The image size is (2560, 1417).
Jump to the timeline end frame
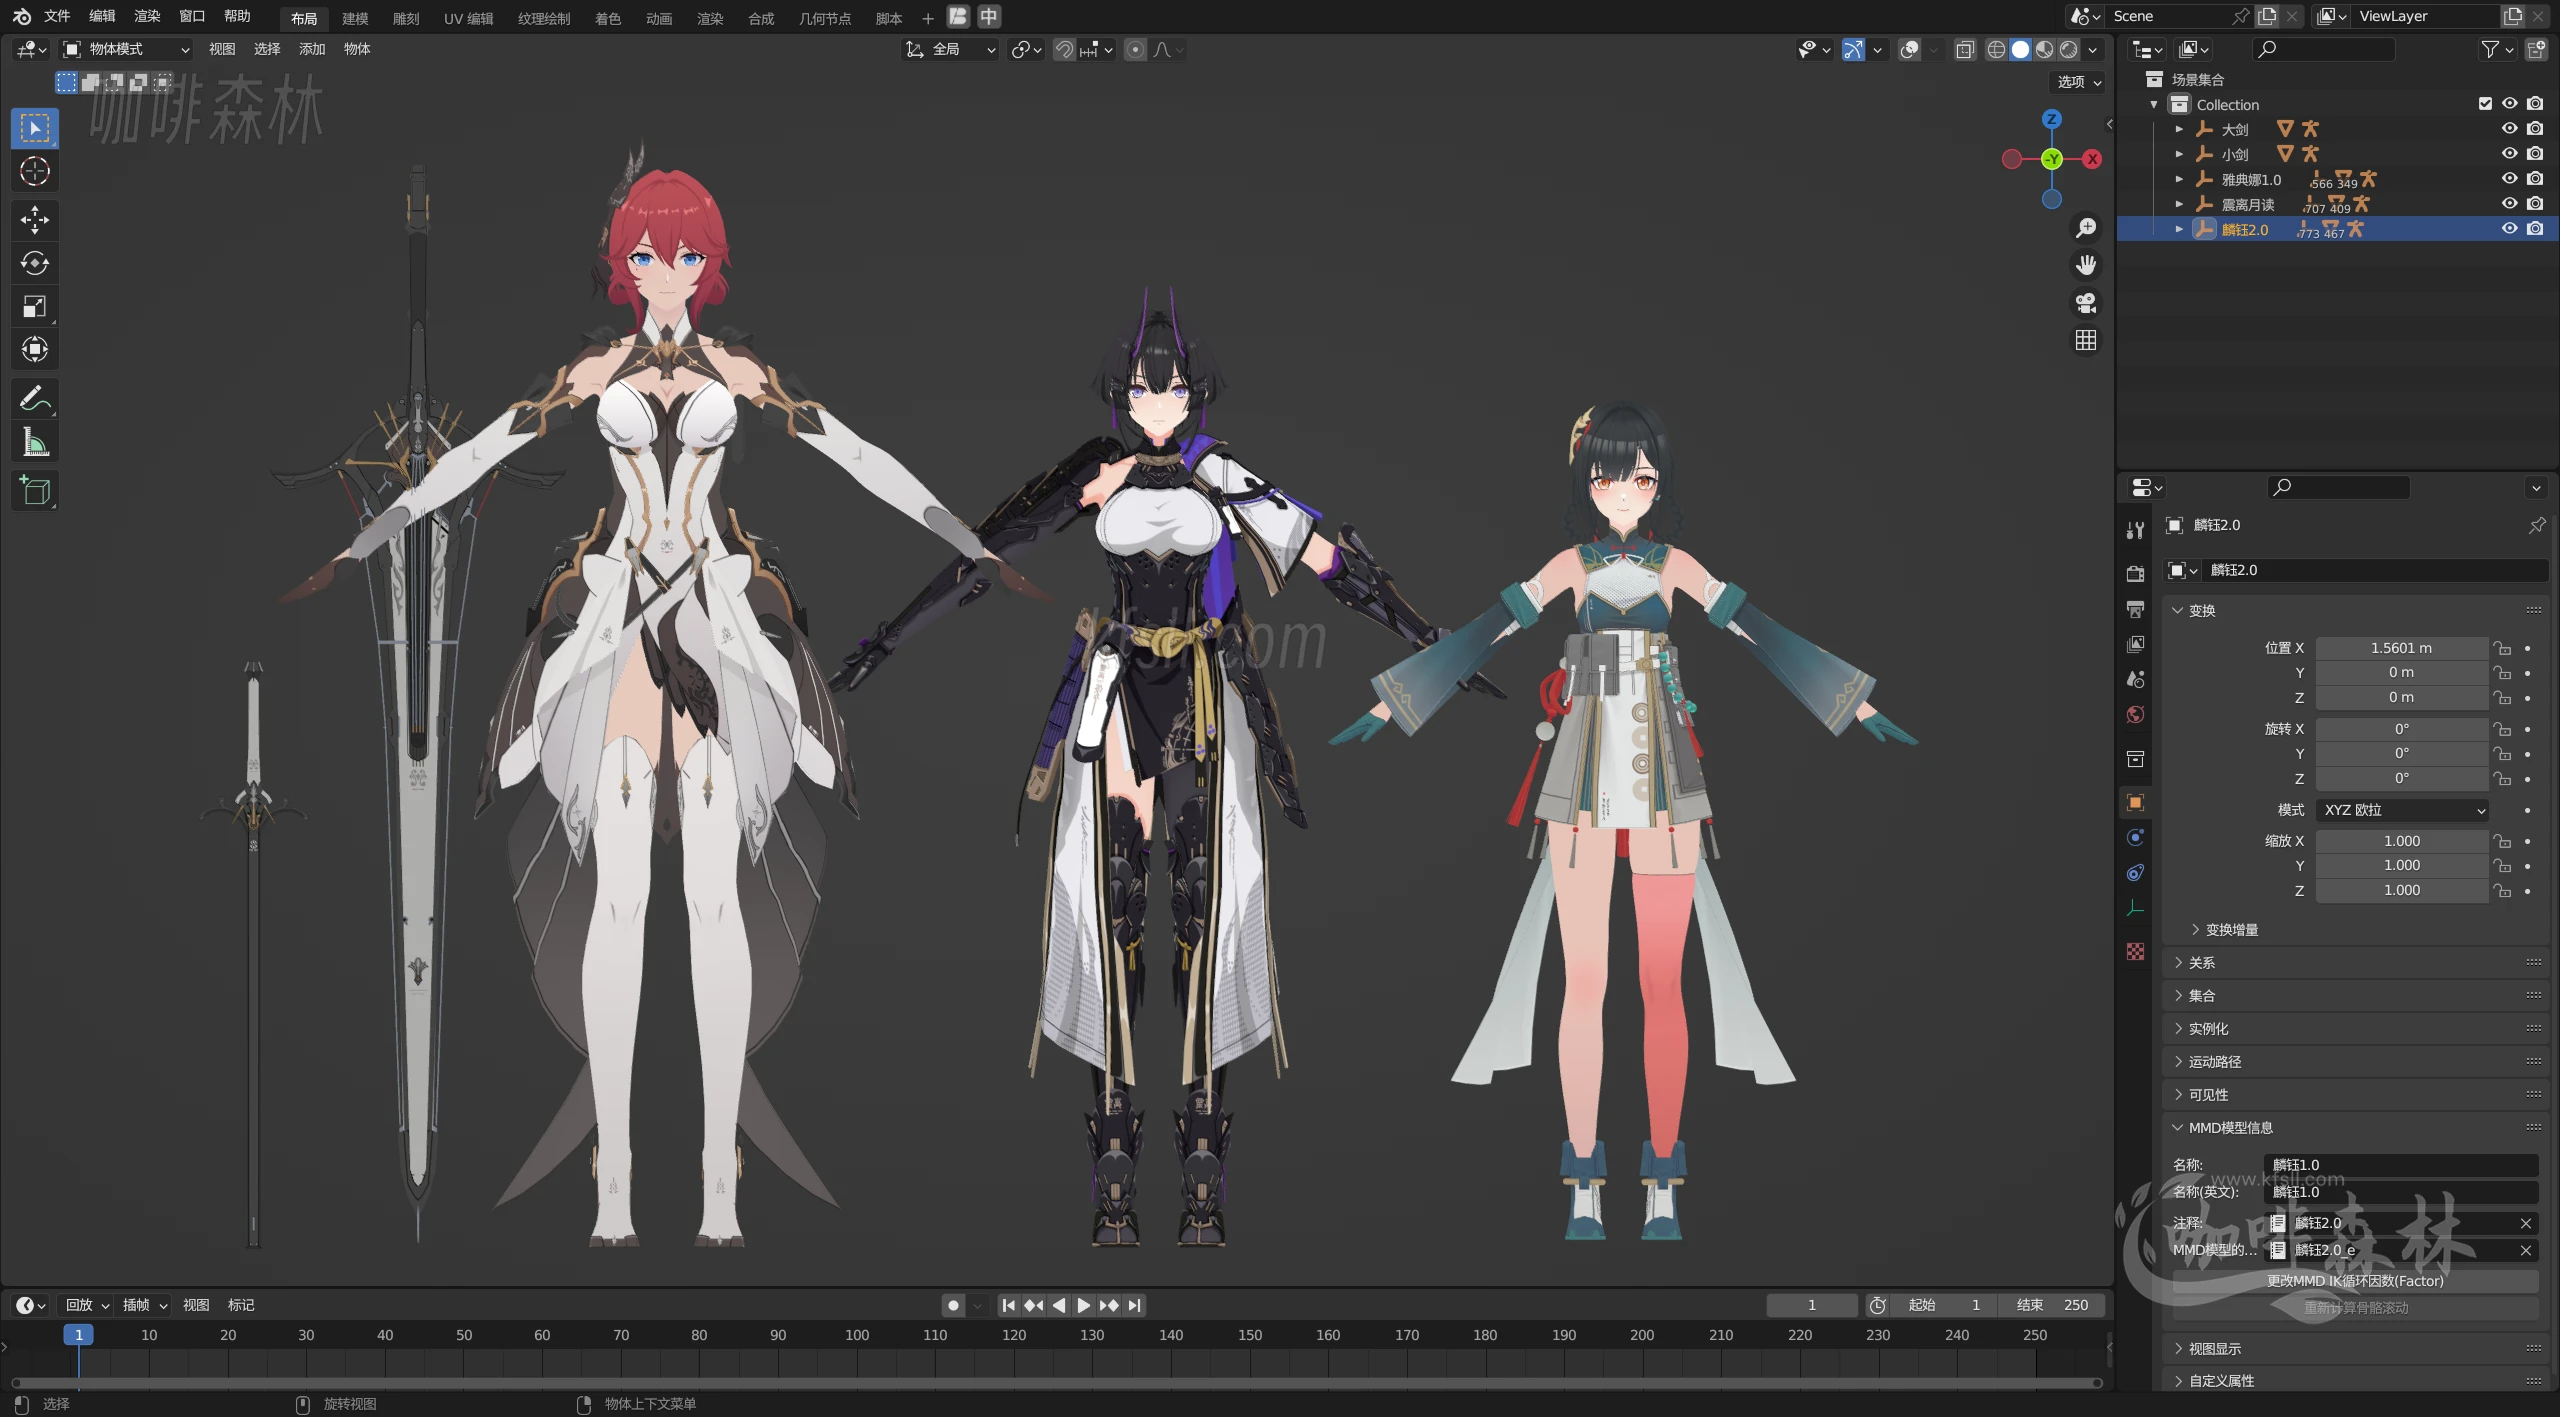tap(1134, 1306)
